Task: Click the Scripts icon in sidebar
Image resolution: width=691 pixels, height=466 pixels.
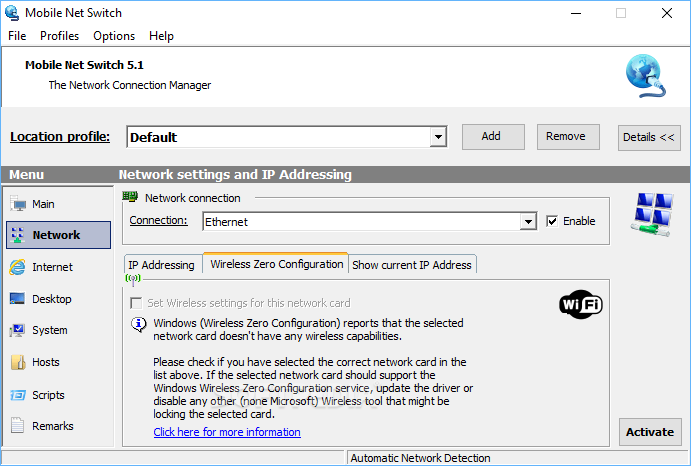Action: coord(18,395)
